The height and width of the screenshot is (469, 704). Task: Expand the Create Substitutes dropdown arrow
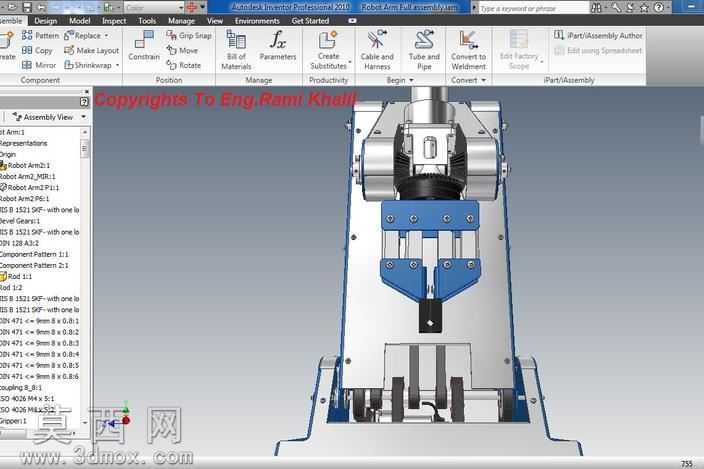click(x=350, y=62)
